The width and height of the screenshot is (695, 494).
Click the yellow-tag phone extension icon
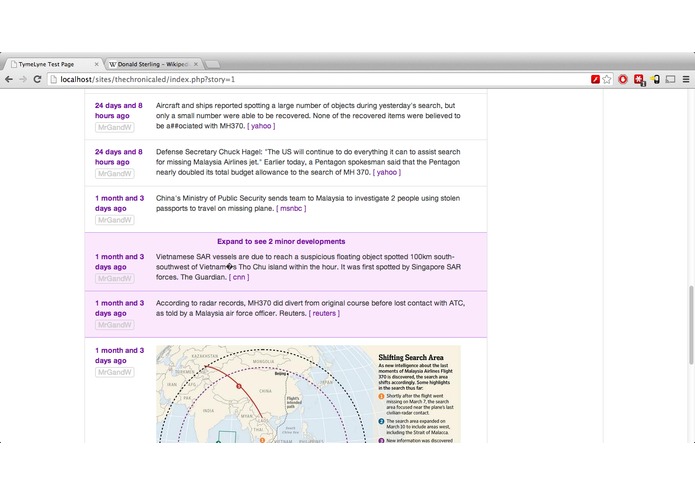(x=655, y=79)
